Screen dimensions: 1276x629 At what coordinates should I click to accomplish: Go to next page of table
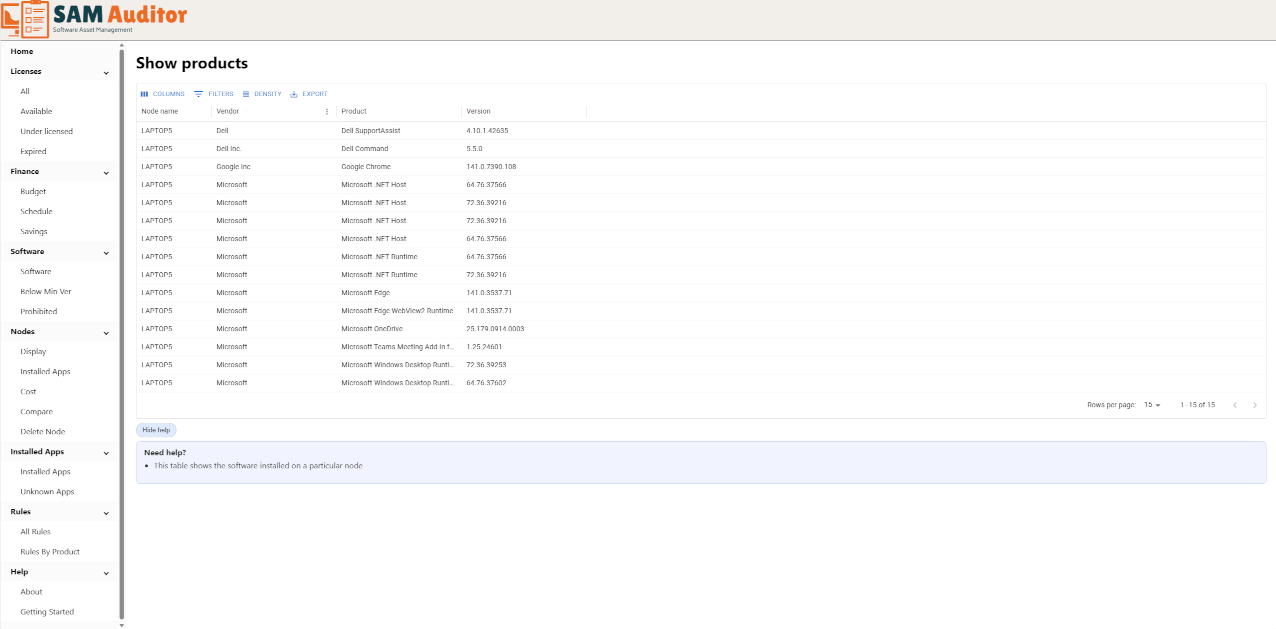(x=1255, y=405)
